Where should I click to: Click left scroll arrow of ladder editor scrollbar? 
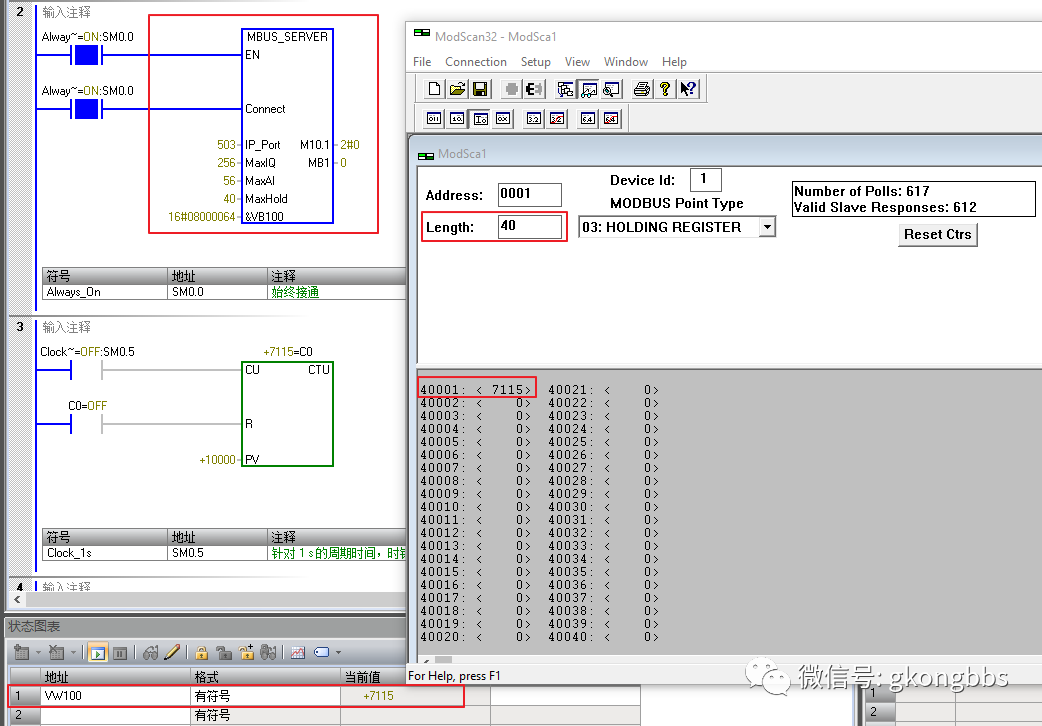coord(17,600)
